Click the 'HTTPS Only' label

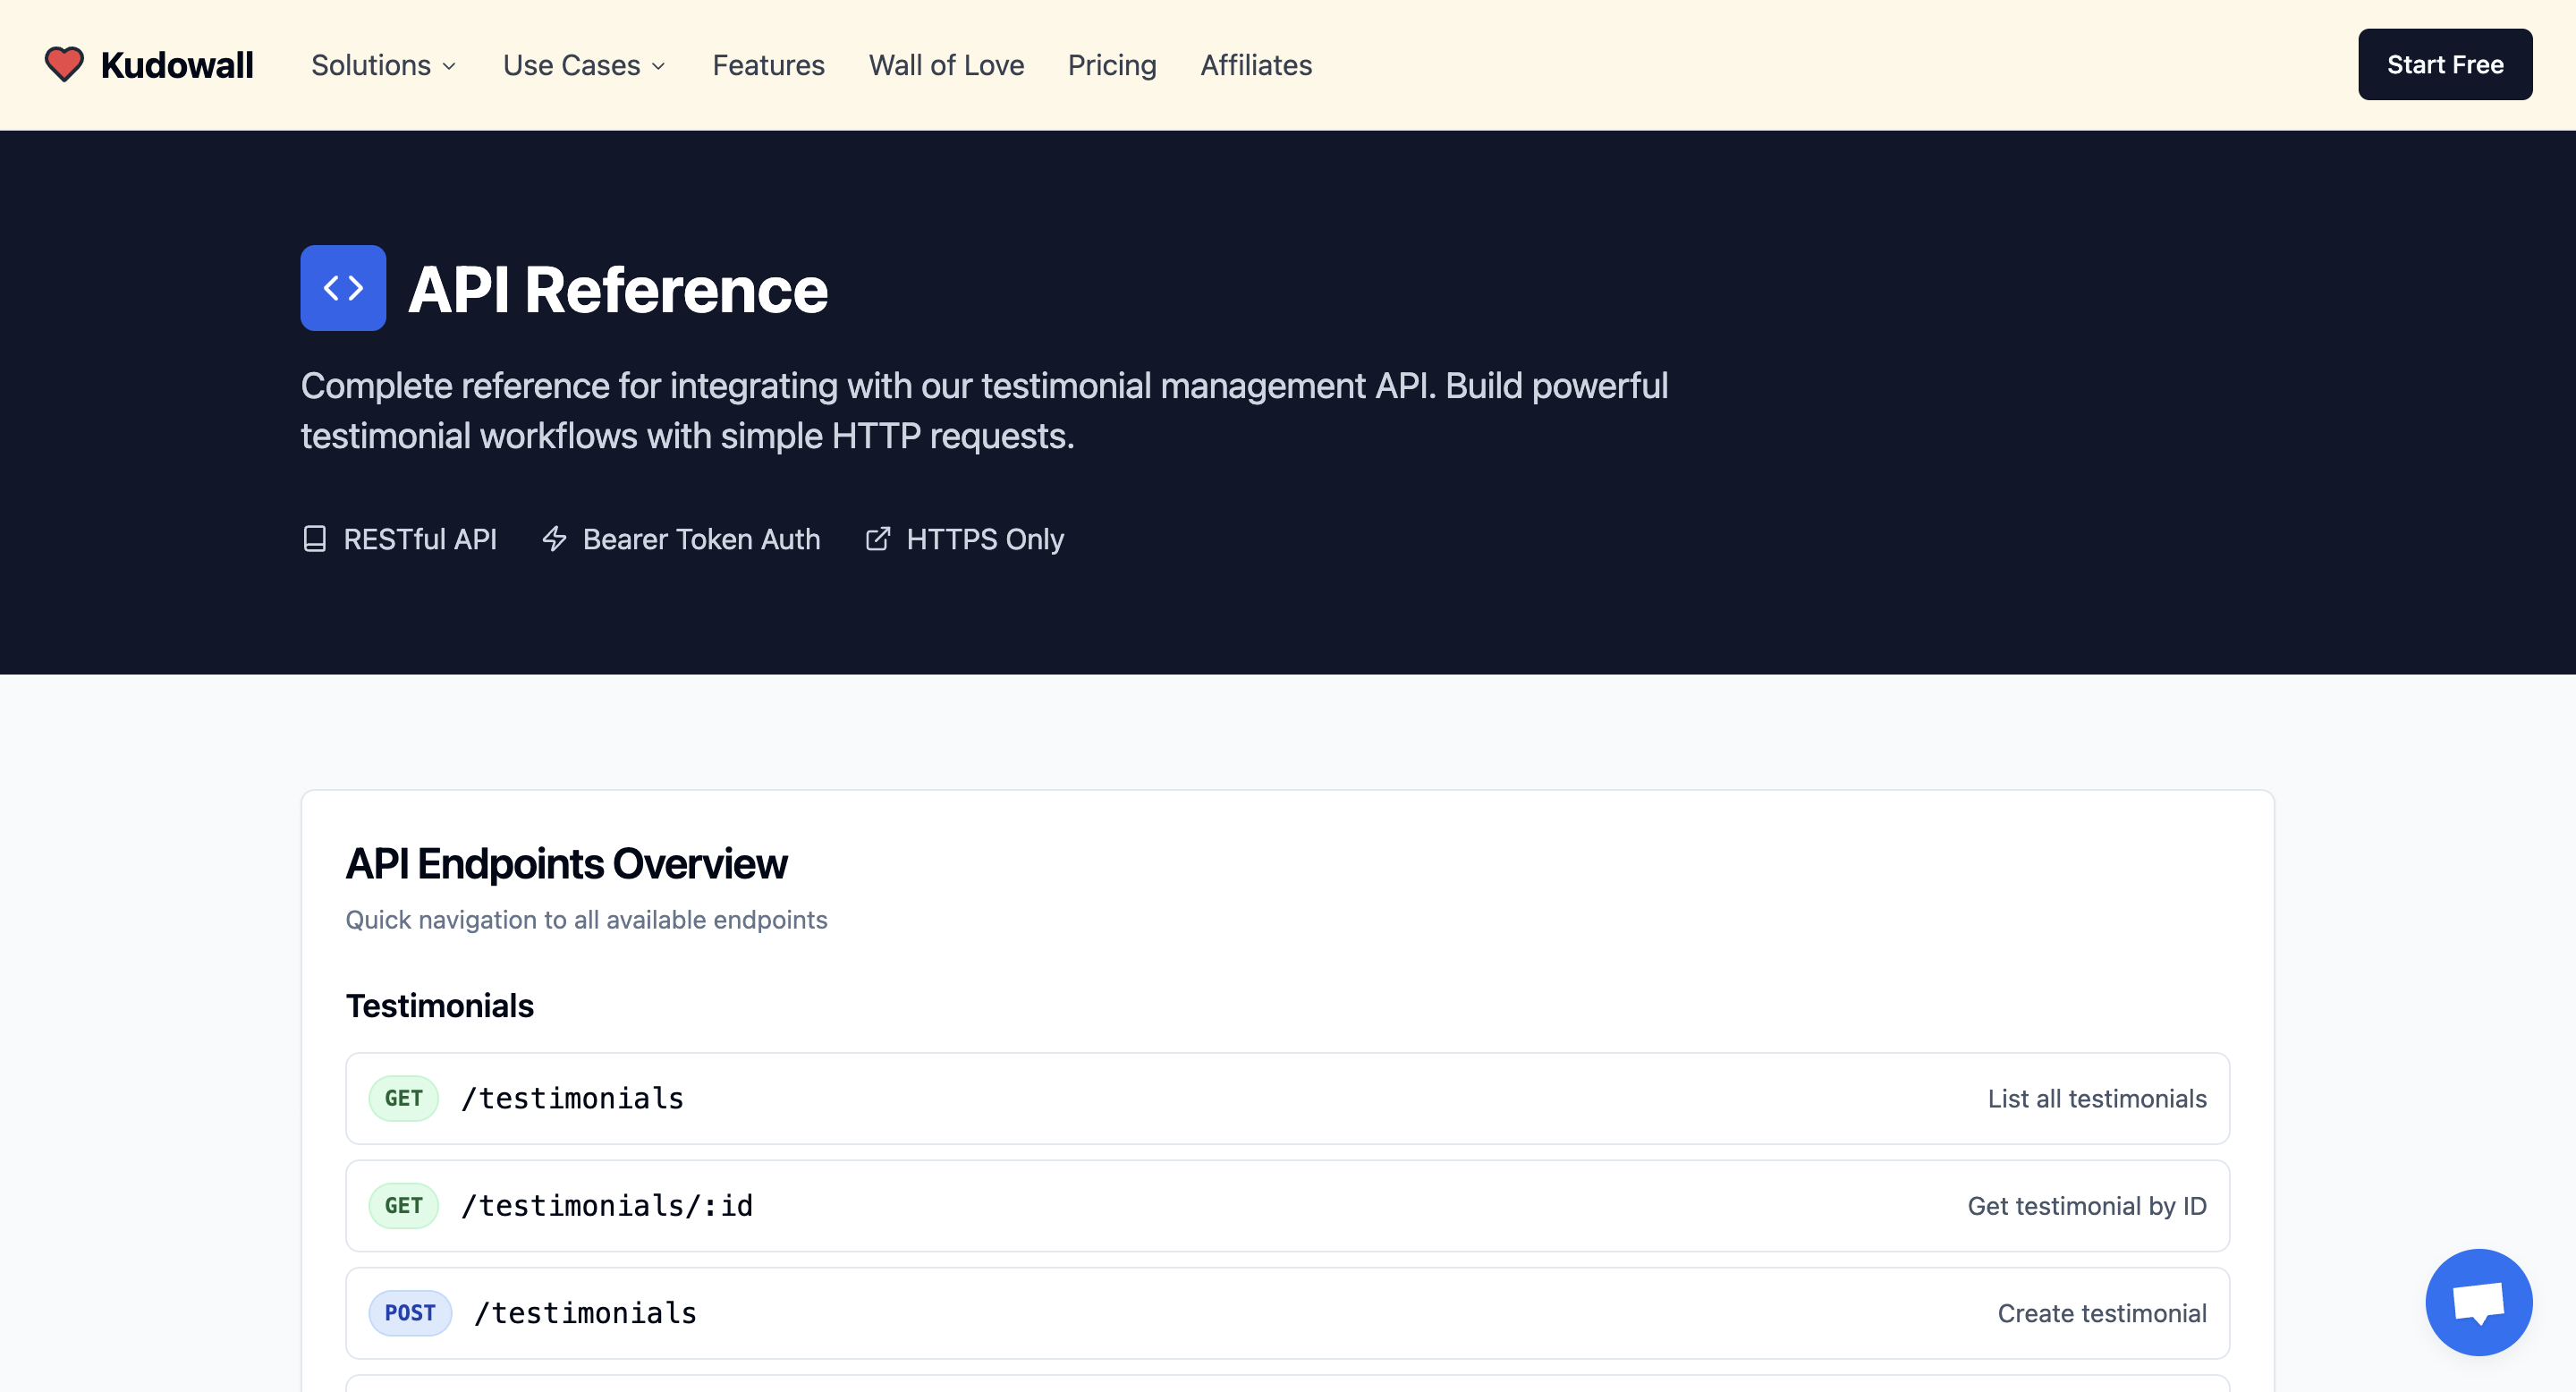985,540
